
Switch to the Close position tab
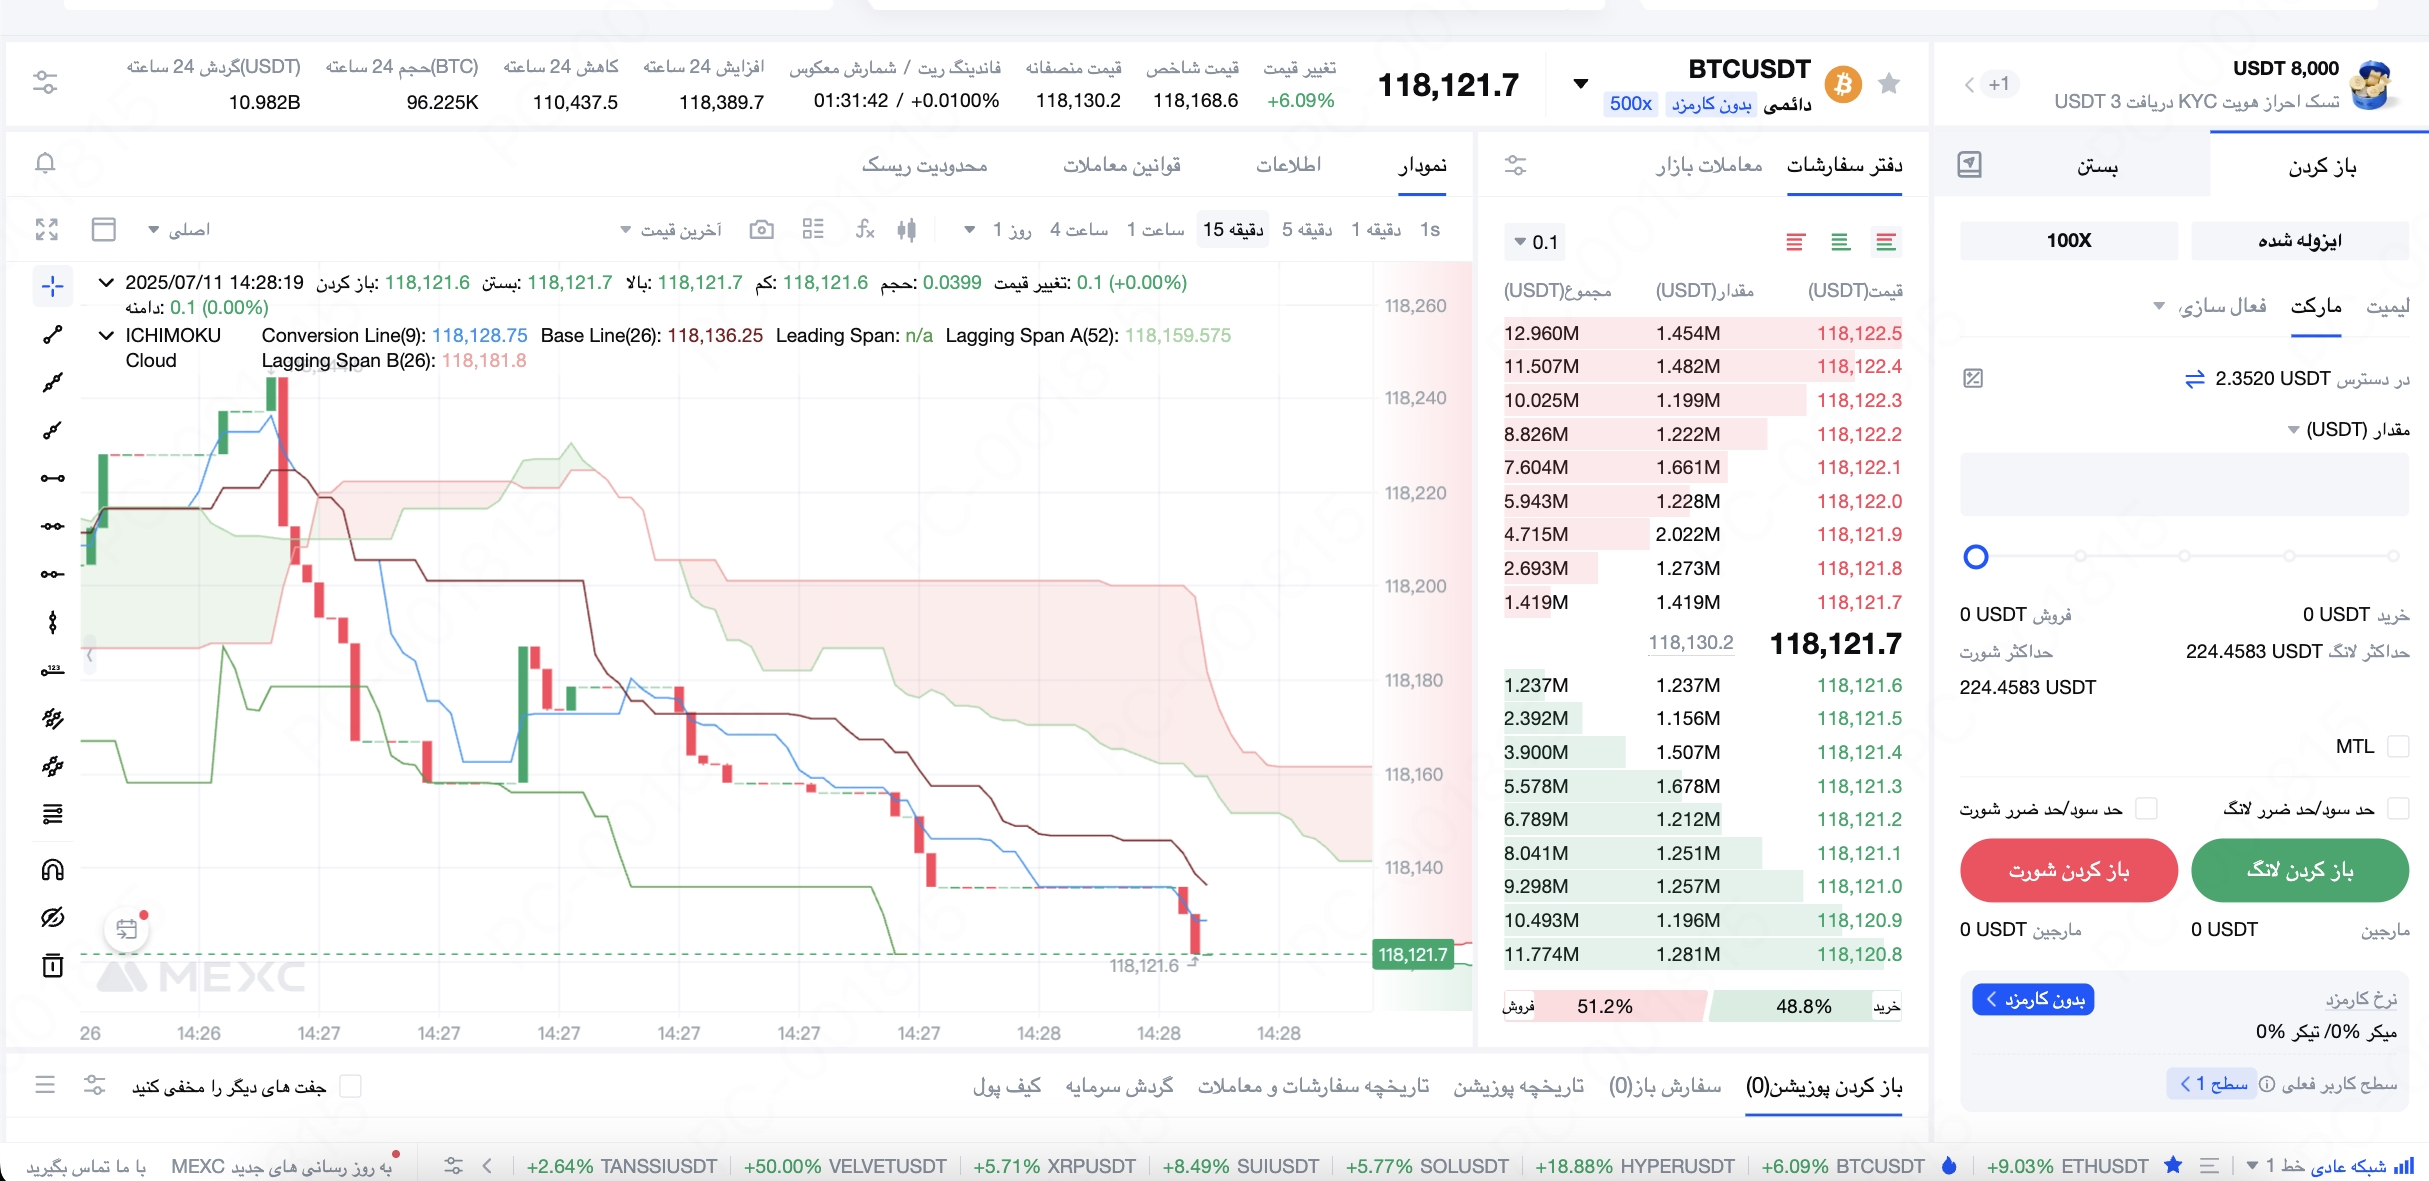[x=2097, y=166]
